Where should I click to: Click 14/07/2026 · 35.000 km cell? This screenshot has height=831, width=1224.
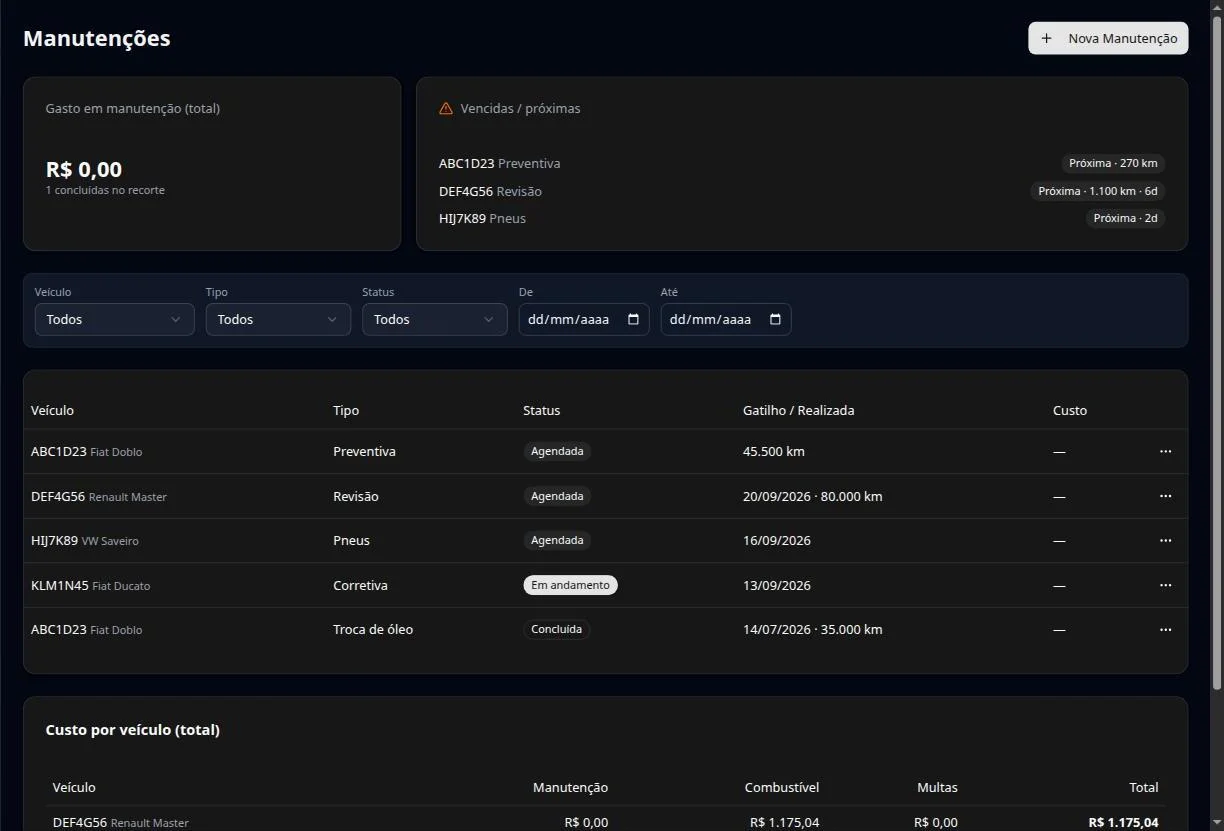(813, 629)
